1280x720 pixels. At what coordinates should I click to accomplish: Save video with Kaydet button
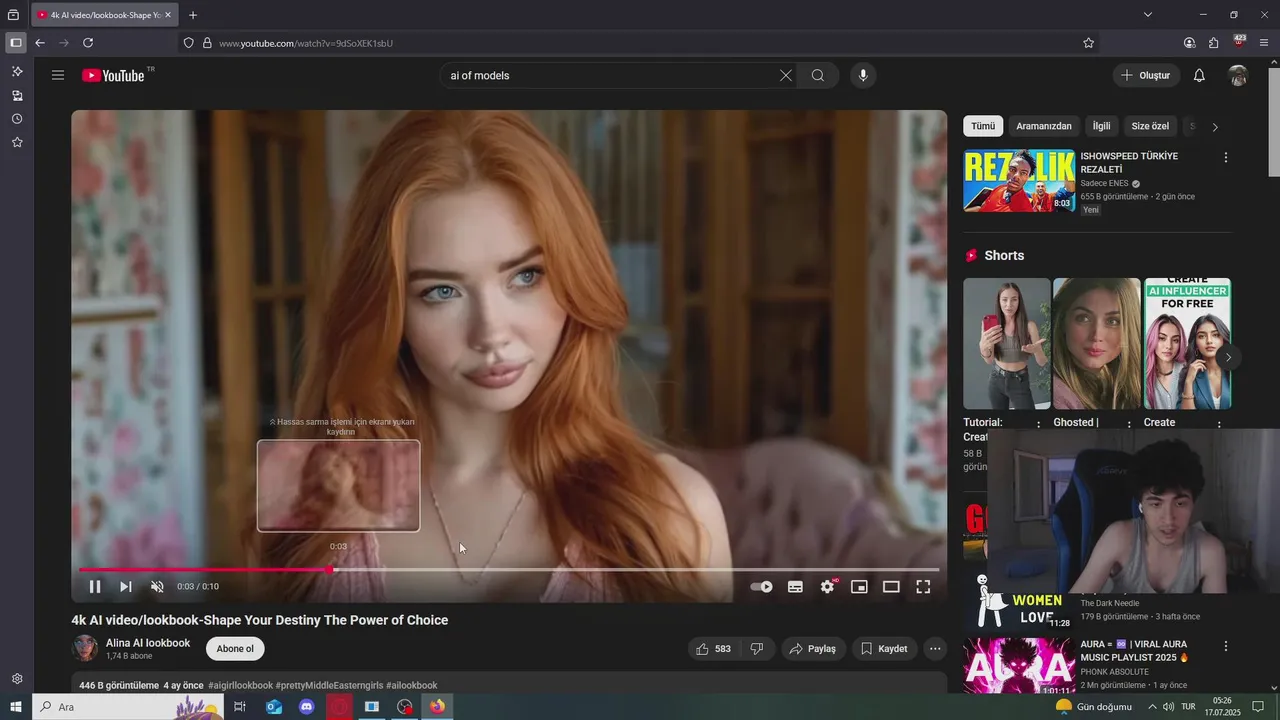(x=884, y=649)
